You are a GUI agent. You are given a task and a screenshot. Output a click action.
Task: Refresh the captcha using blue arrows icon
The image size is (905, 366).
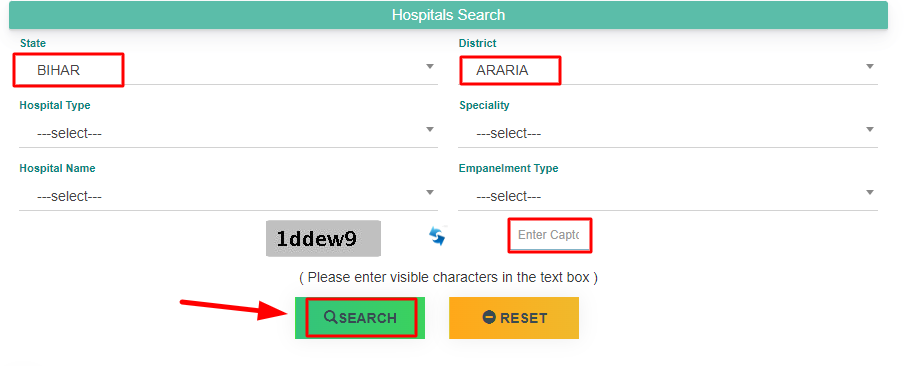point(437,236)
